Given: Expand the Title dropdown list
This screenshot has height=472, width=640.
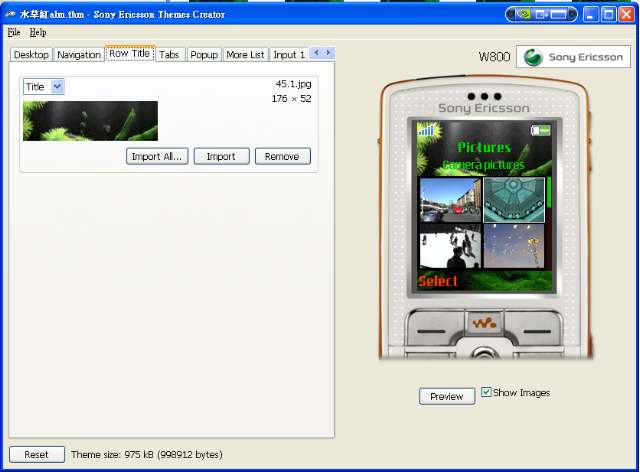Looking at the screenshot, I should click(x=57, y=87).
